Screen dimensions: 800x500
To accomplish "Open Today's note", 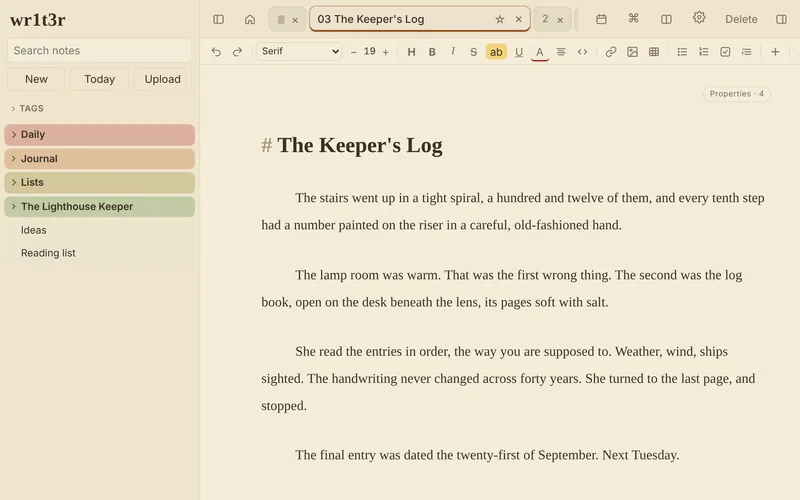I will click(x=99, y=79).
